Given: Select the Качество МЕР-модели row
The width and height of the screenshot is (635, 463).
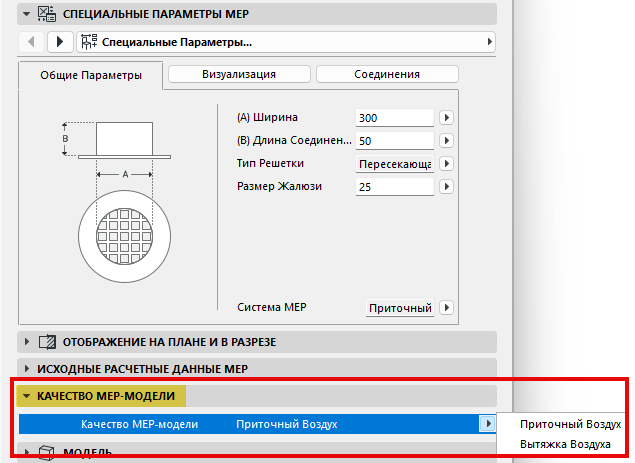Looking at the screenshot, I should pos(257,424).
